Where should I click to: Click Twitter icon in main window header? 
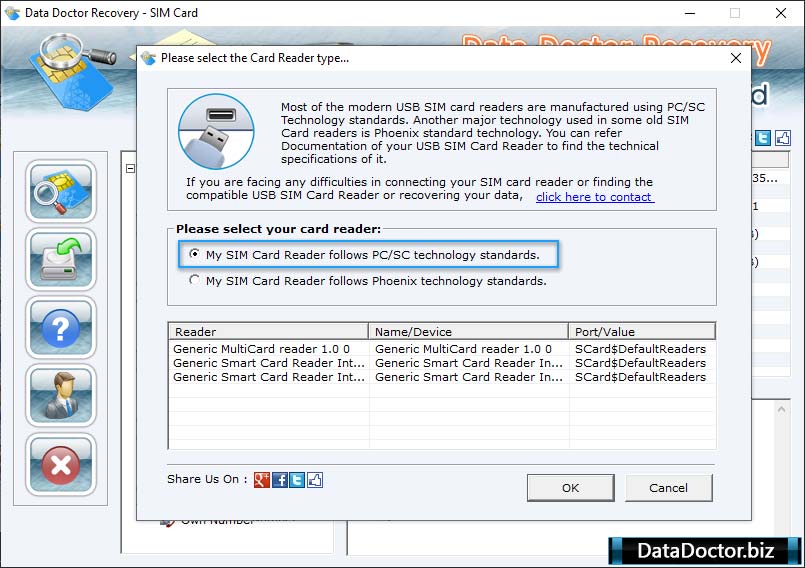[763, 138]
